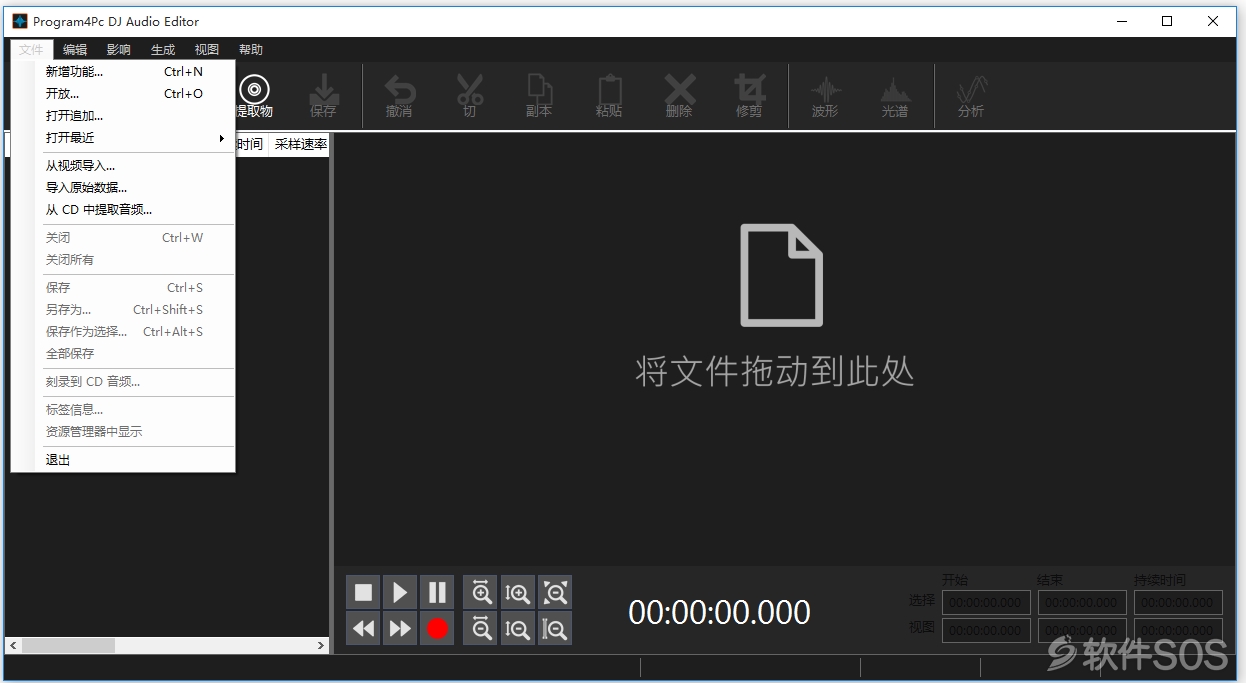Pause playback with the pause button

point(437,592)
